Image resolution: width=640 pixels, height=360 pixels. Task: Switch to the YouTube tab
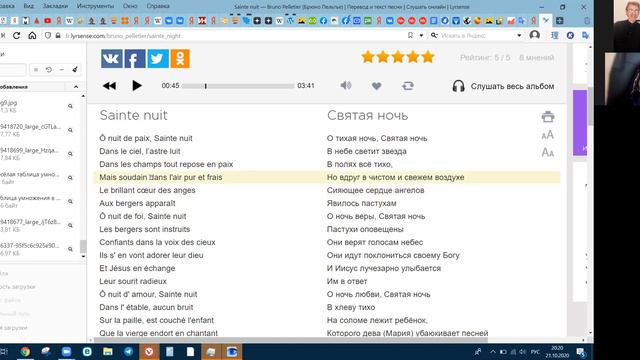[48, 20]
